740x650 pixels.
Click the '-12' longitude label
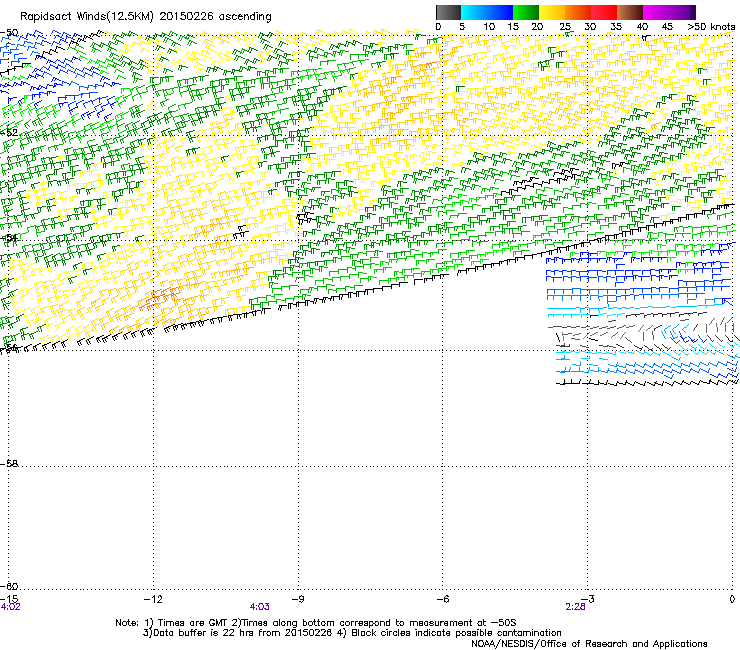(x=153, y=599)
